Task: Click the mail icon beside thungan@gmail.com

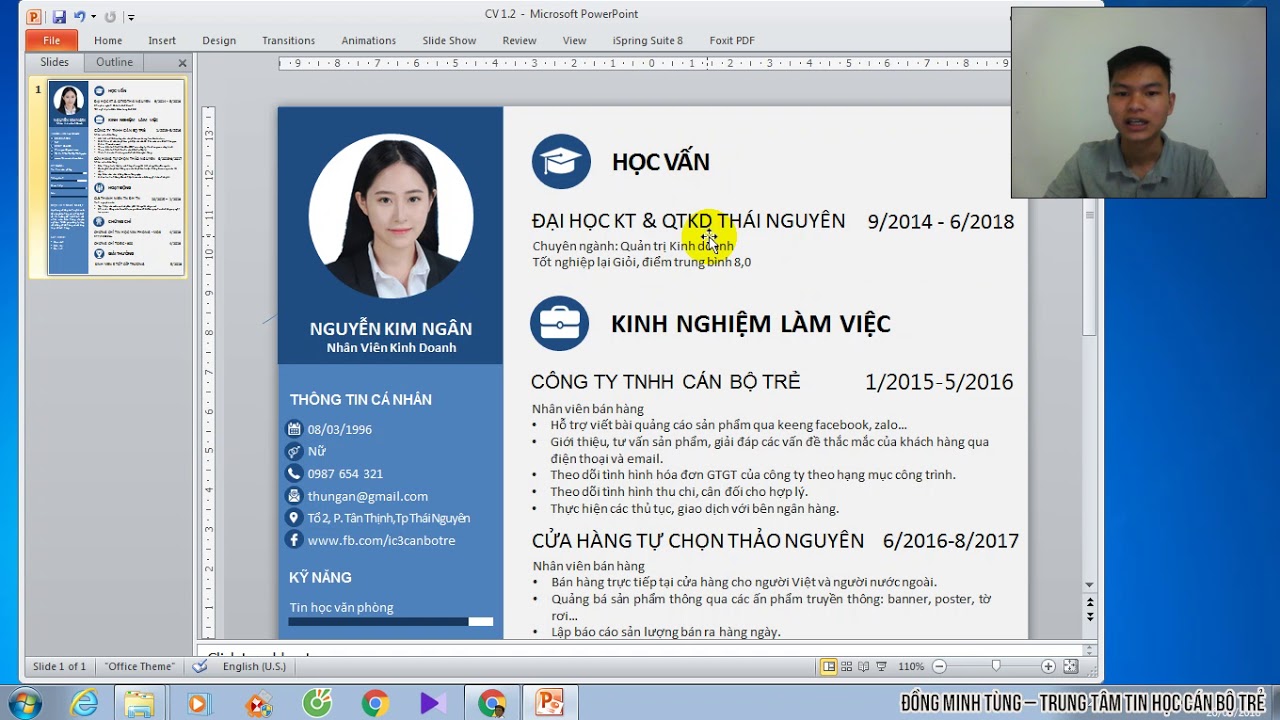Action: click(294, 496)
